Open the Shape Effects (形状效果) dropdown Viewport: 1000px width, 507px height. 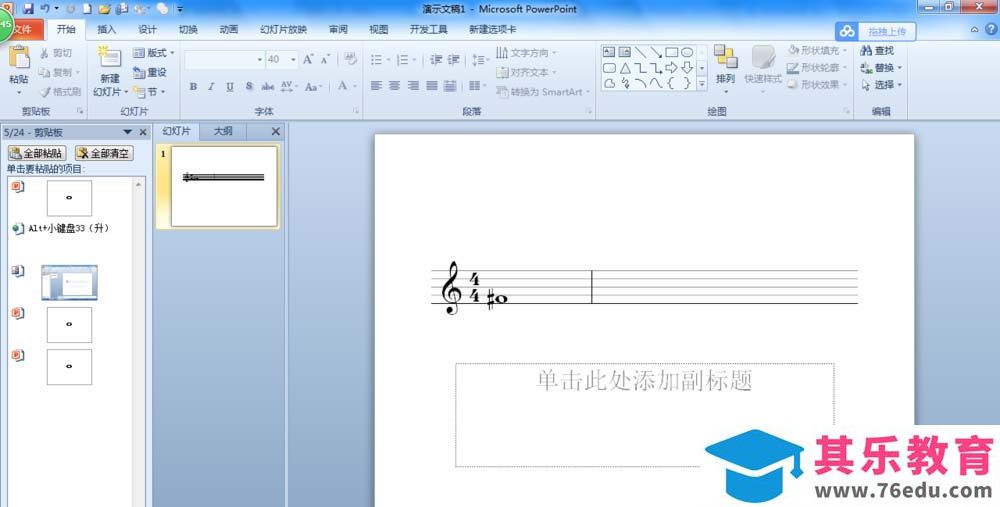(817, 84)
